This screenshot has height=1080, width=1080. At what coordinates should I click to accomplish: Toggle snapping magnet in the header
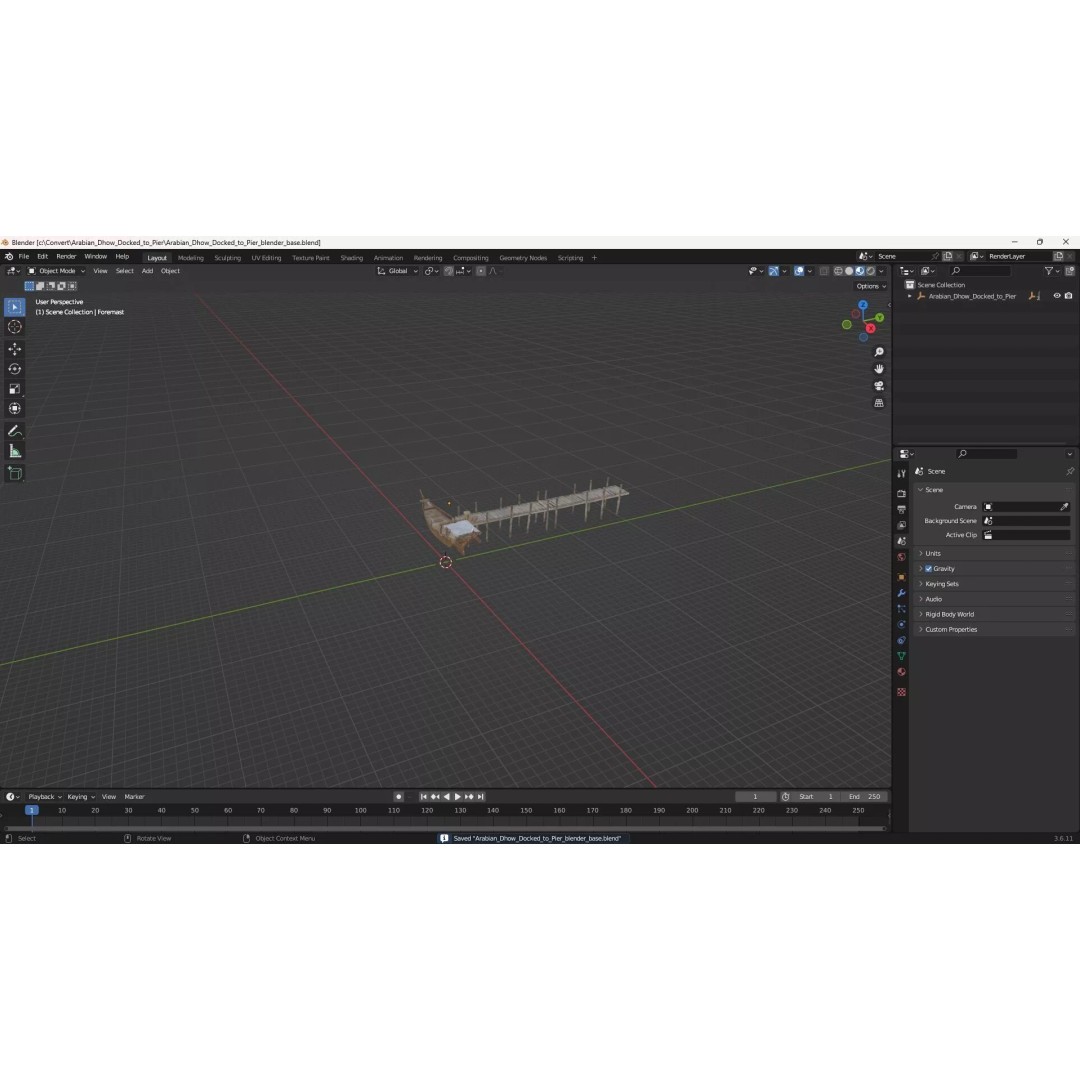click(449, 271)
